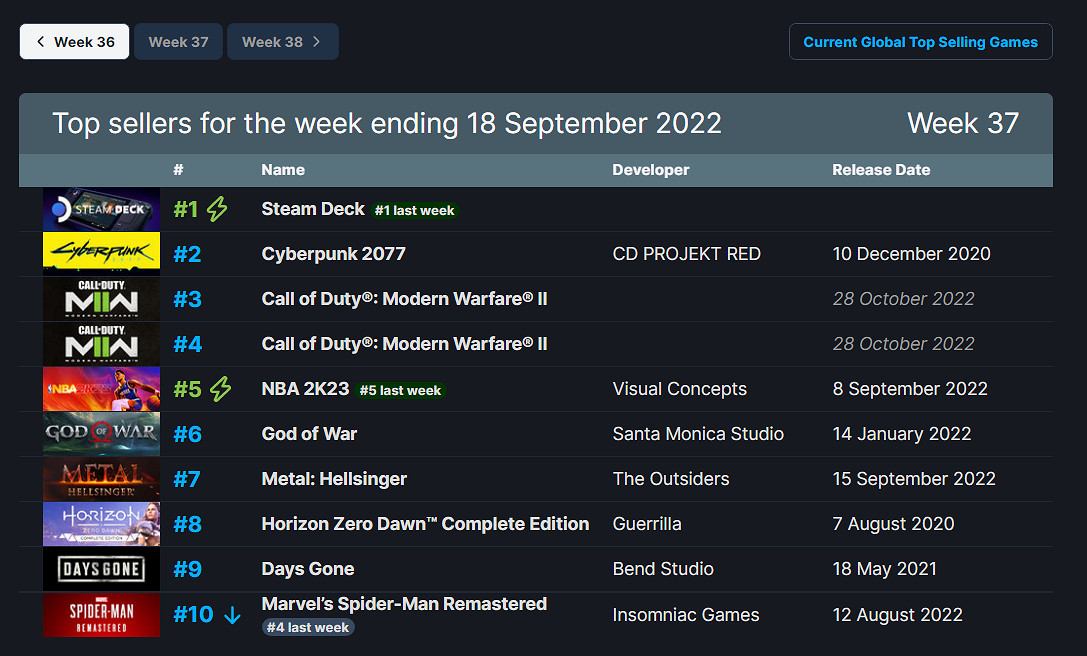Click the CD PROJEKT RED developer name
The width and height of the screenshot is (1087, 656).
[686, 254]
